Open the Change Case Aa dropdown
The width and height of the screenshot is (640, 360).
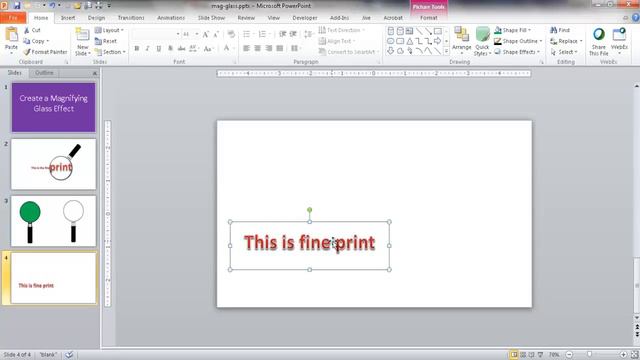coord(209,49)
